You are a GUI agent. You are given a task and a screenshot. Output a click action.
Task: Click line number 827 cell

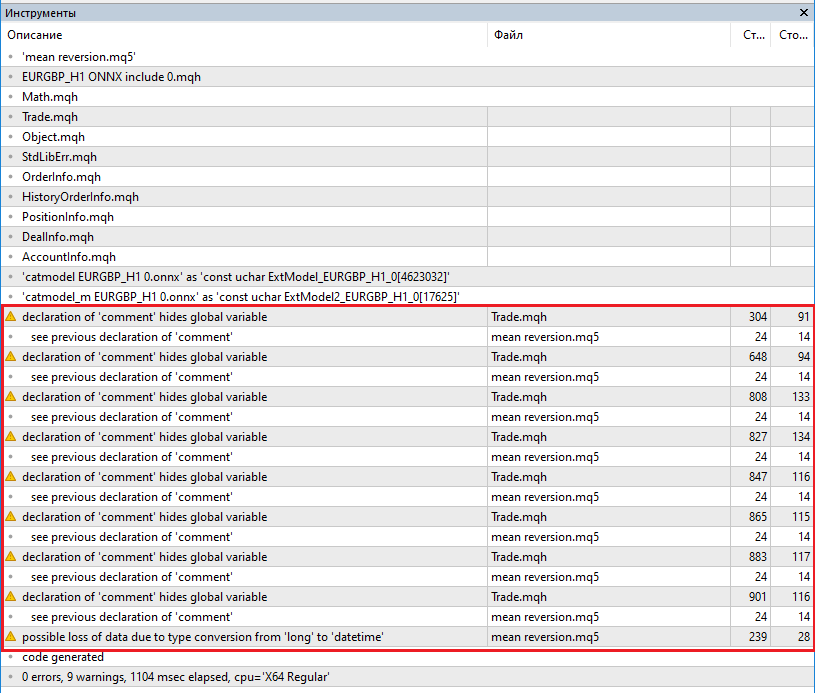750,437
